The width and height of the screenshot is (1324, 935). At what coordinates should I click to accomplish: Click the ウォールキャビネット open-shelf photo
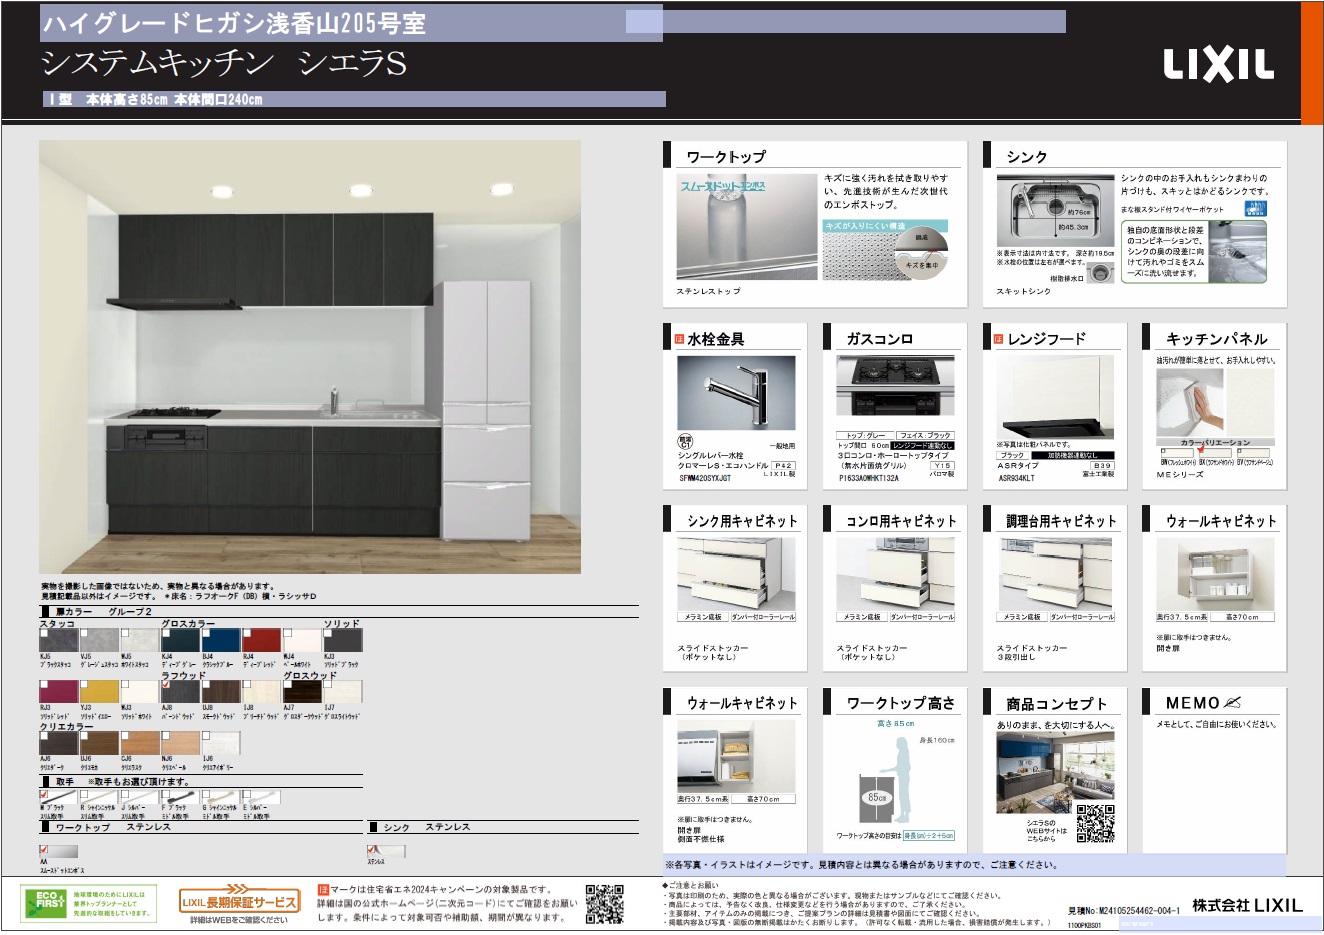click(1215, 574)
